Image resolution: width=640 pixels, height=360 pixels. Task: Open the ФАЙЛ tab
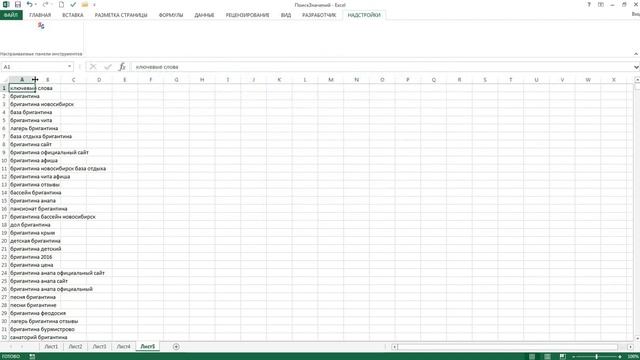pyautogui.click(x=11, y=15)
